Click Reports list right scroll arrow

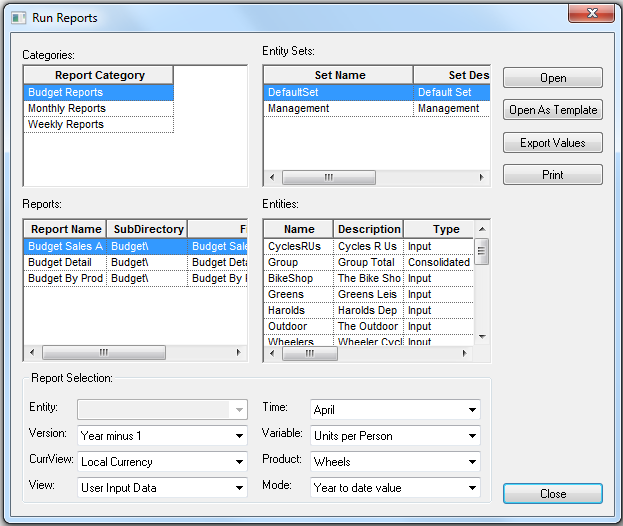tap(238, 352)
